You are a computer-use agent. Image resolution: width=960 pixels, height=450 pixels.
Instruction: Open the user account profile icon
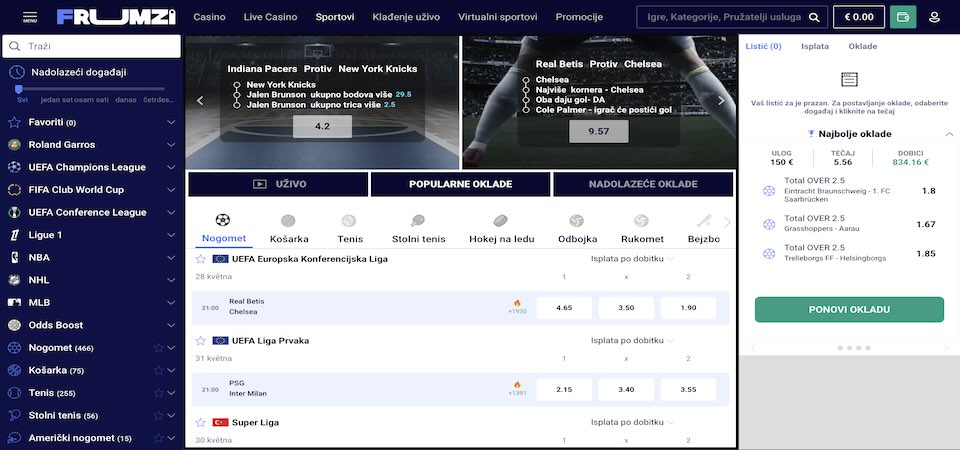[934, 17]
